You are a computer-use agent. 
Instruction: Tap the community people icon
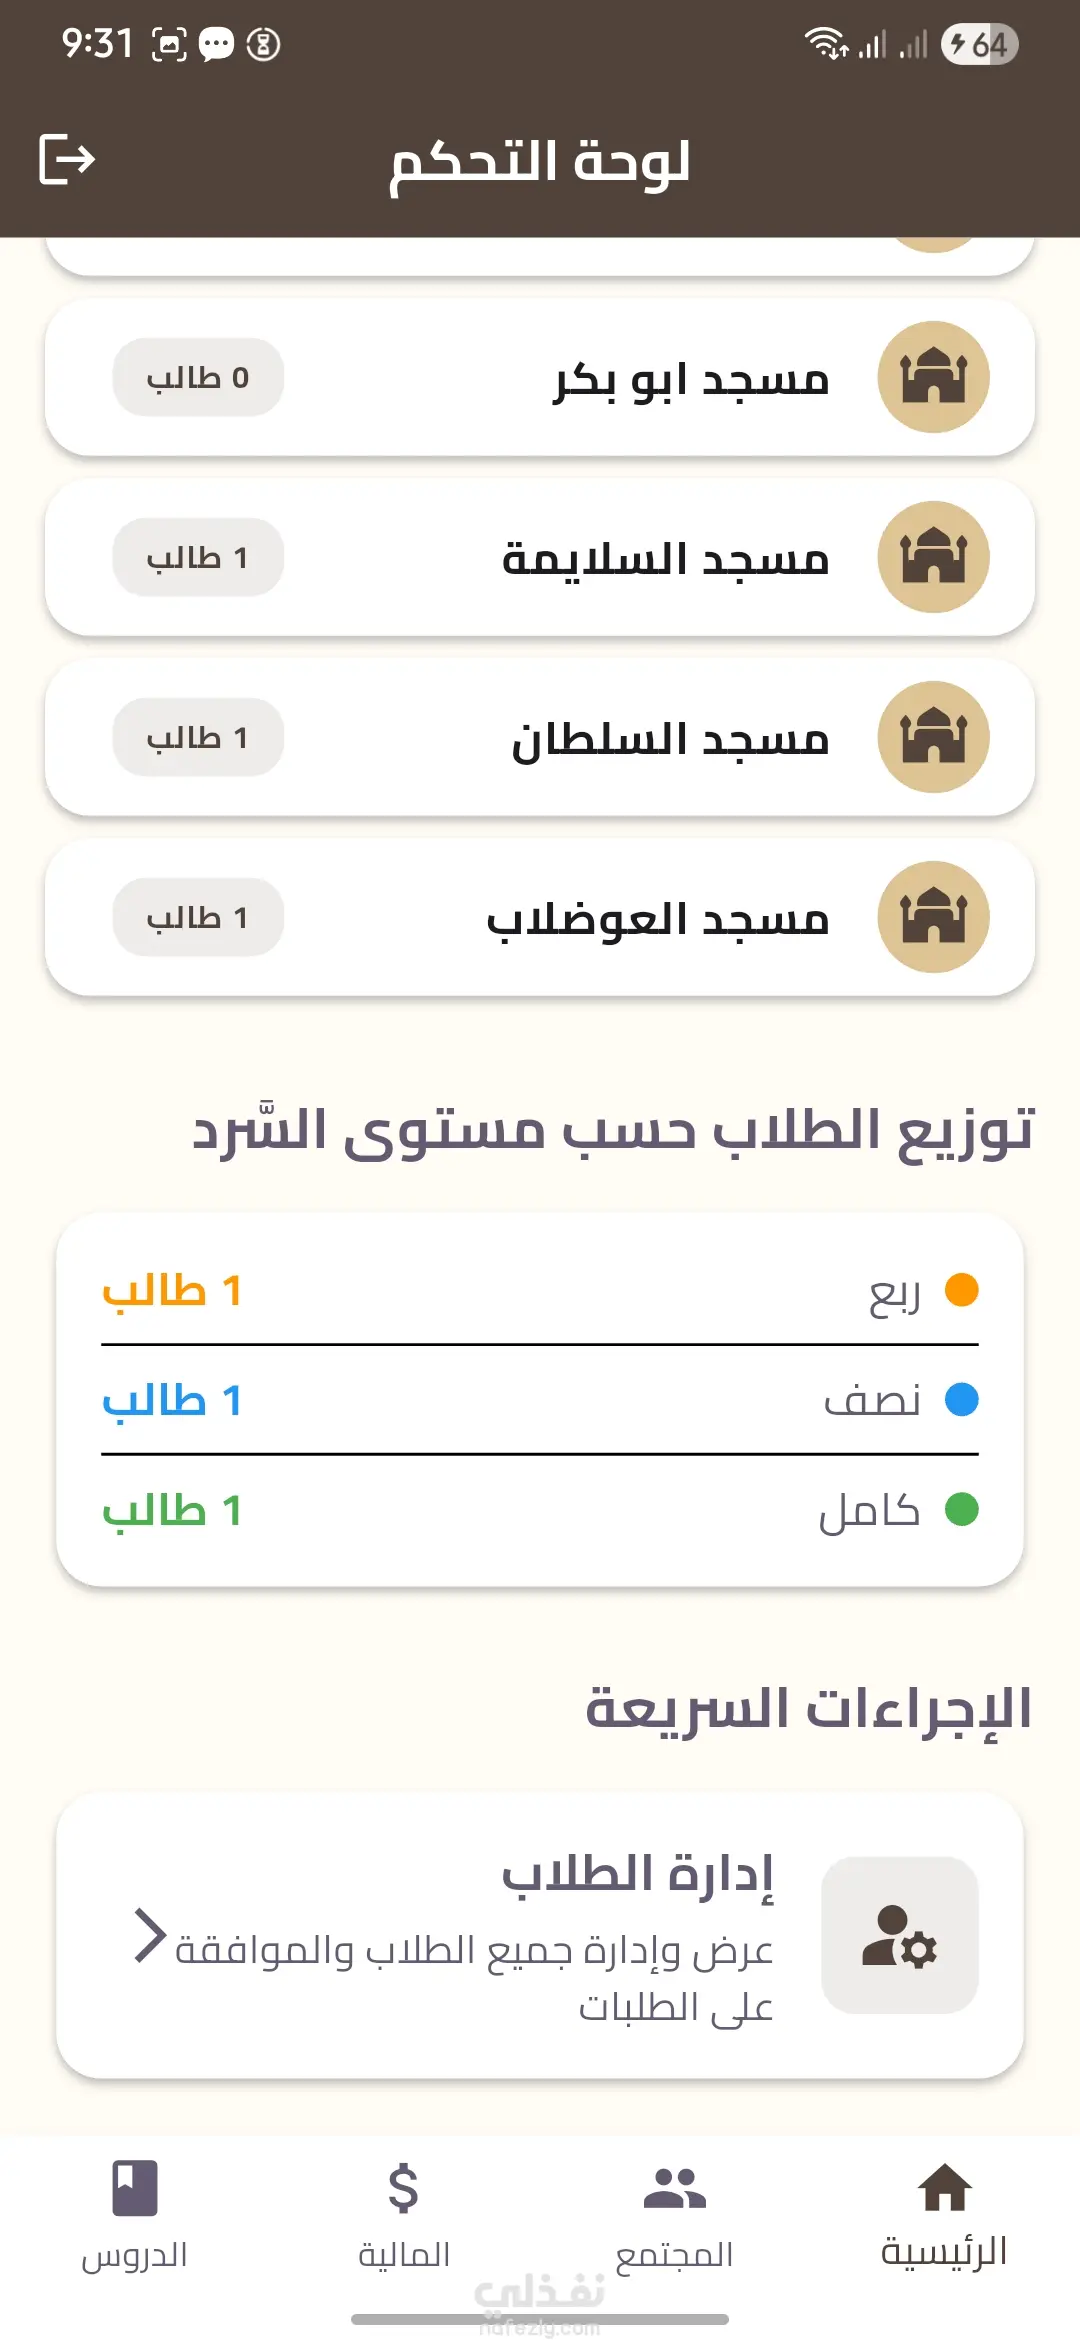coord(675,2187)
